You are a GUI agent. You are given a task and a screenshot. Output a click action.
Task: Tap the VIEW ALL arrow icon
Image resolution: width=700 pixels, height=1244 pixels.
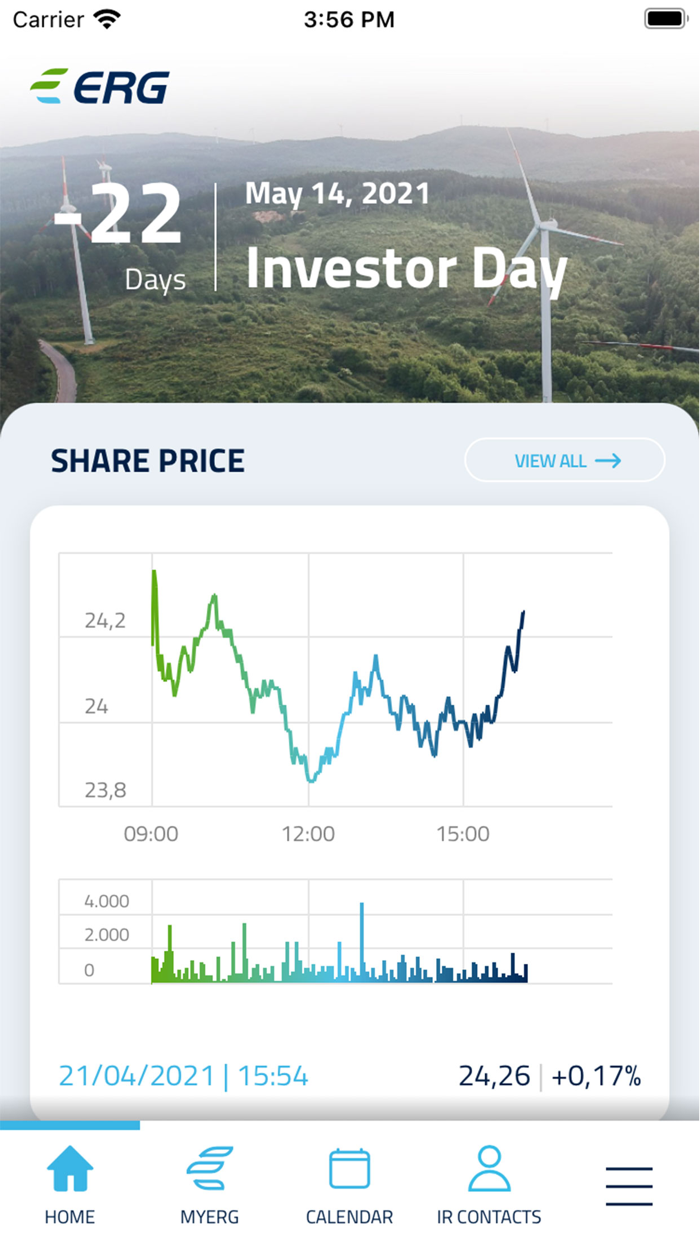pyautogui.click(x=608, y=460)
